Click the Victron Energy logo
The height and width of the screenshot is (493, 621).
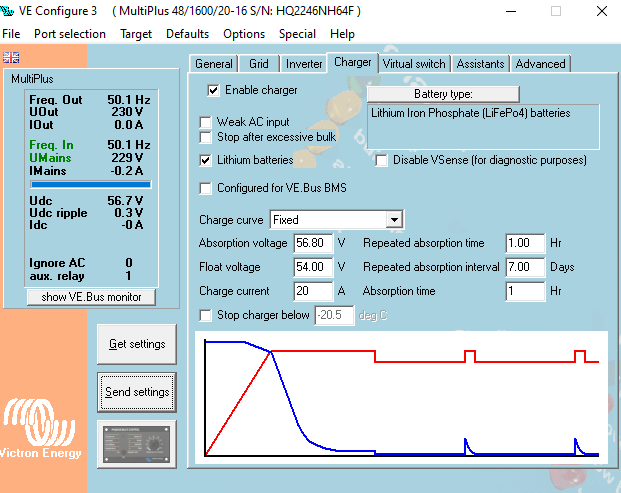point(40,428)
